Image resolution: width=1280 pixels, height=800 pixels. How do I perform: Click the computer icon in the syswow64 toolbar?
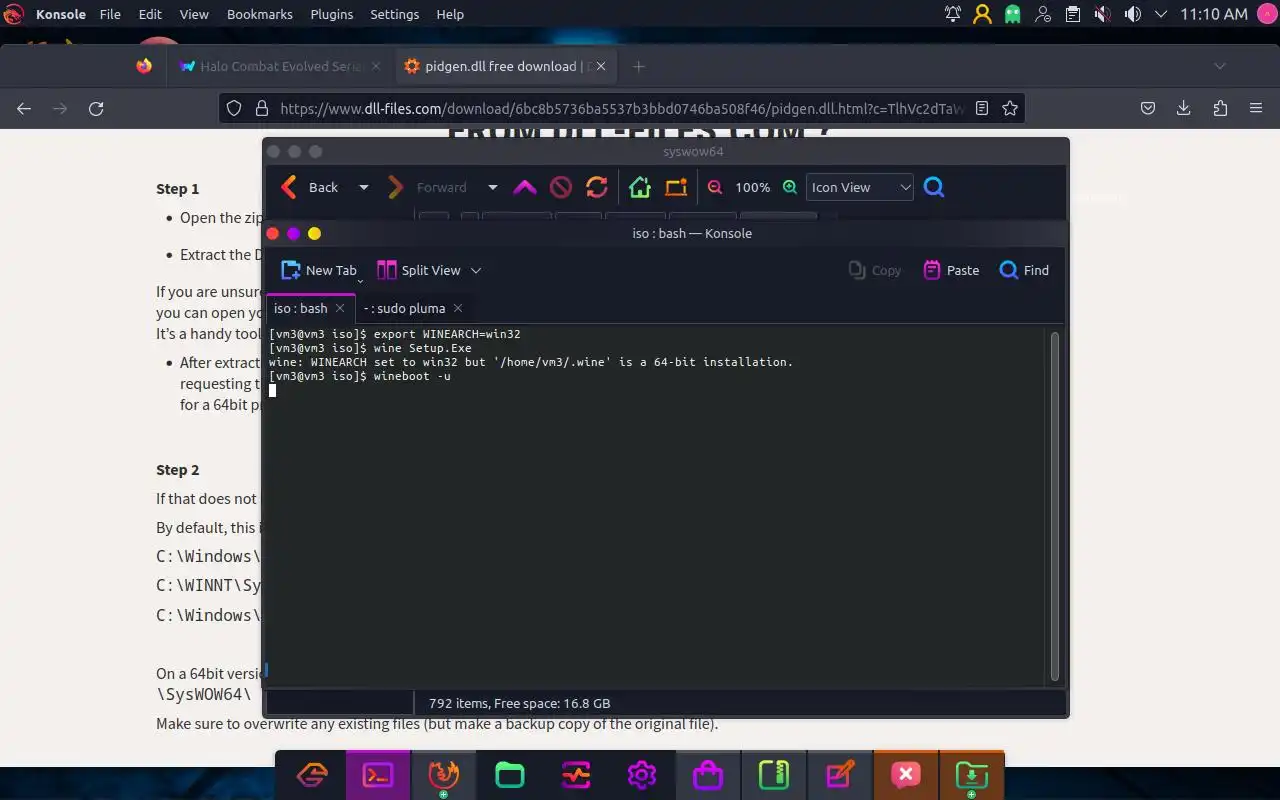(676, 187)
